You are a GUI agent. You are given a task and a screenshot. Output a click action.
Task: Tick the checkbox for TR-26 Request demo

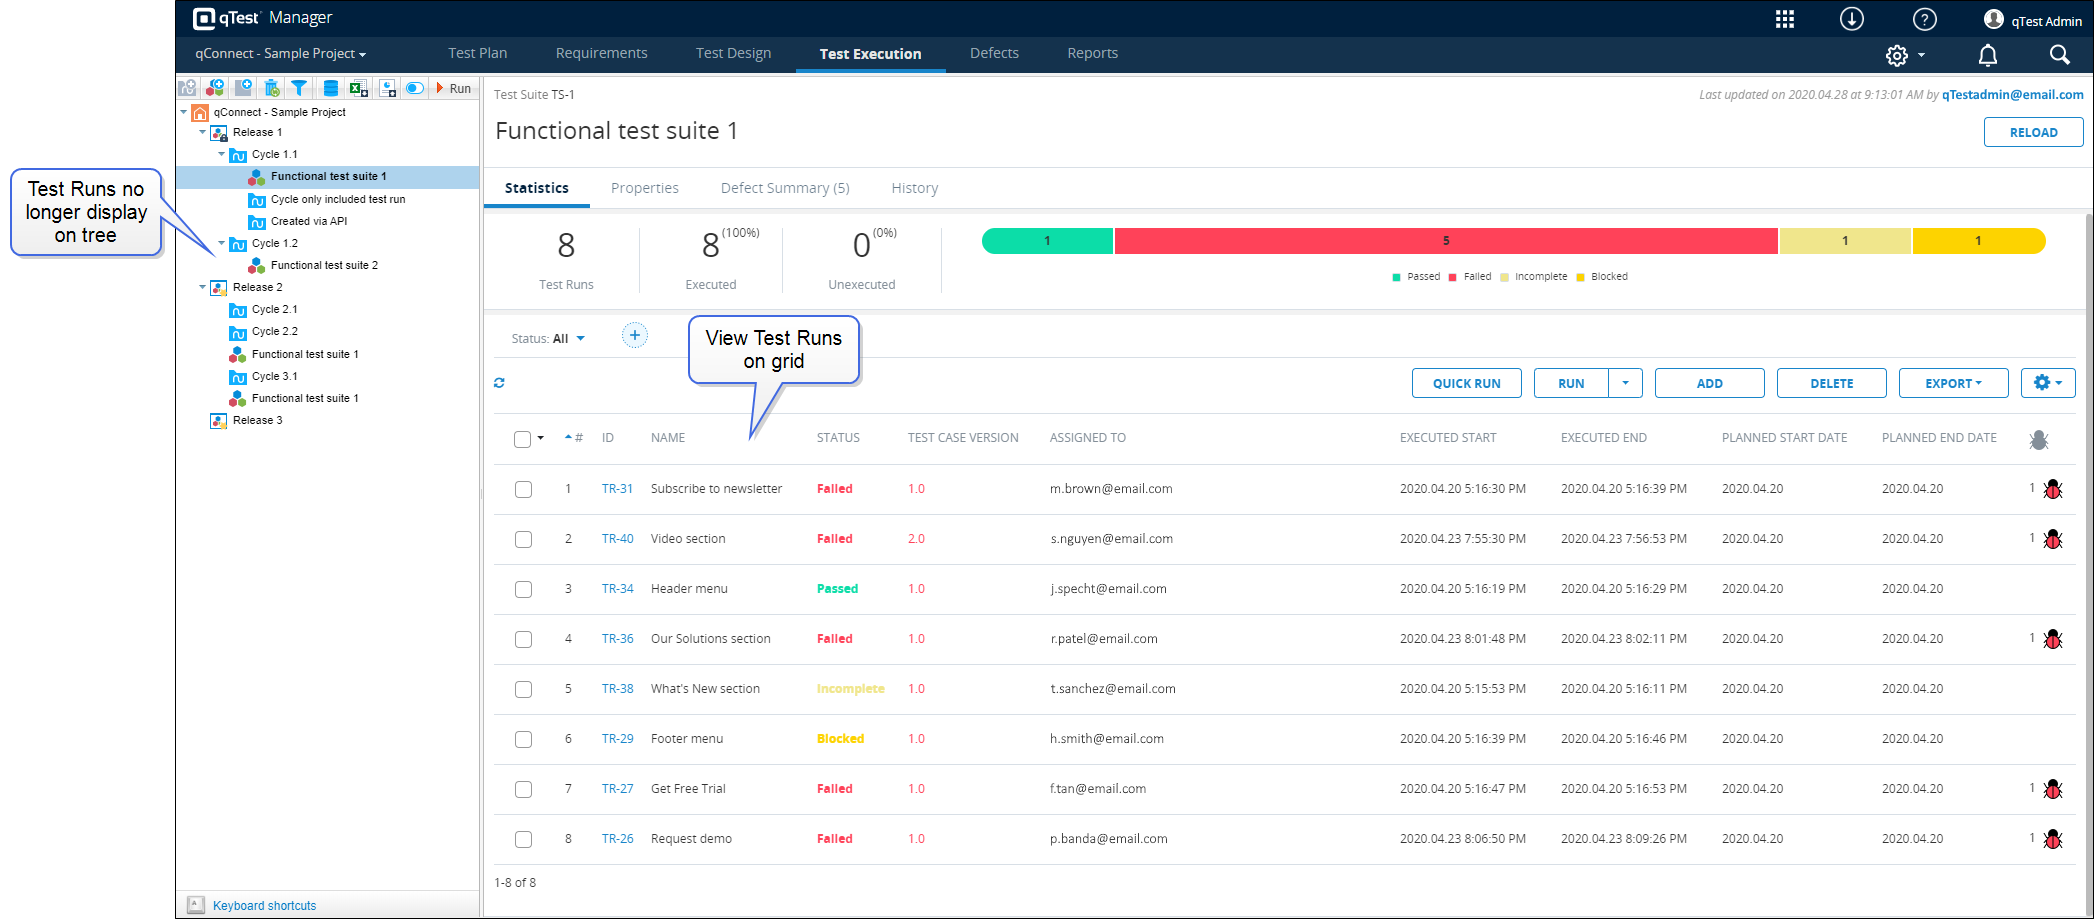[523, 839]
